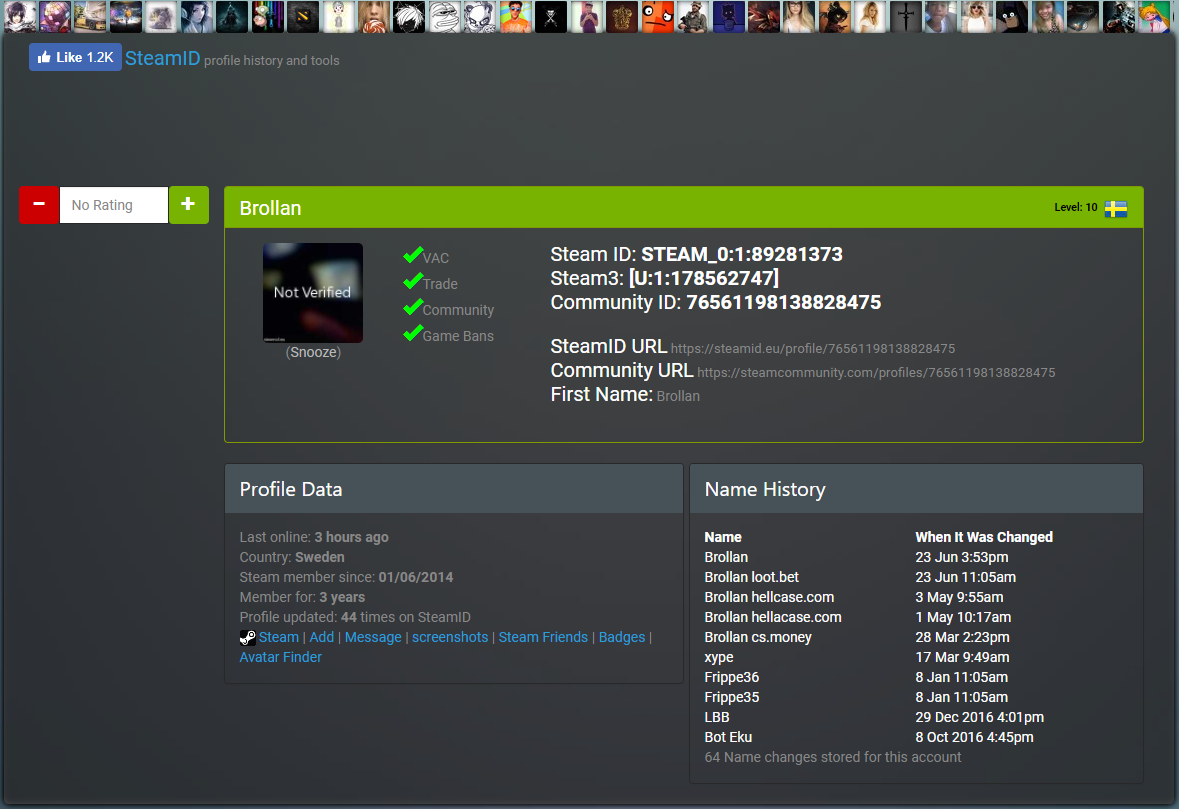Click the 'Brollan loot.bet' name history entry
Screen dimensions: 1179x809
751,577
